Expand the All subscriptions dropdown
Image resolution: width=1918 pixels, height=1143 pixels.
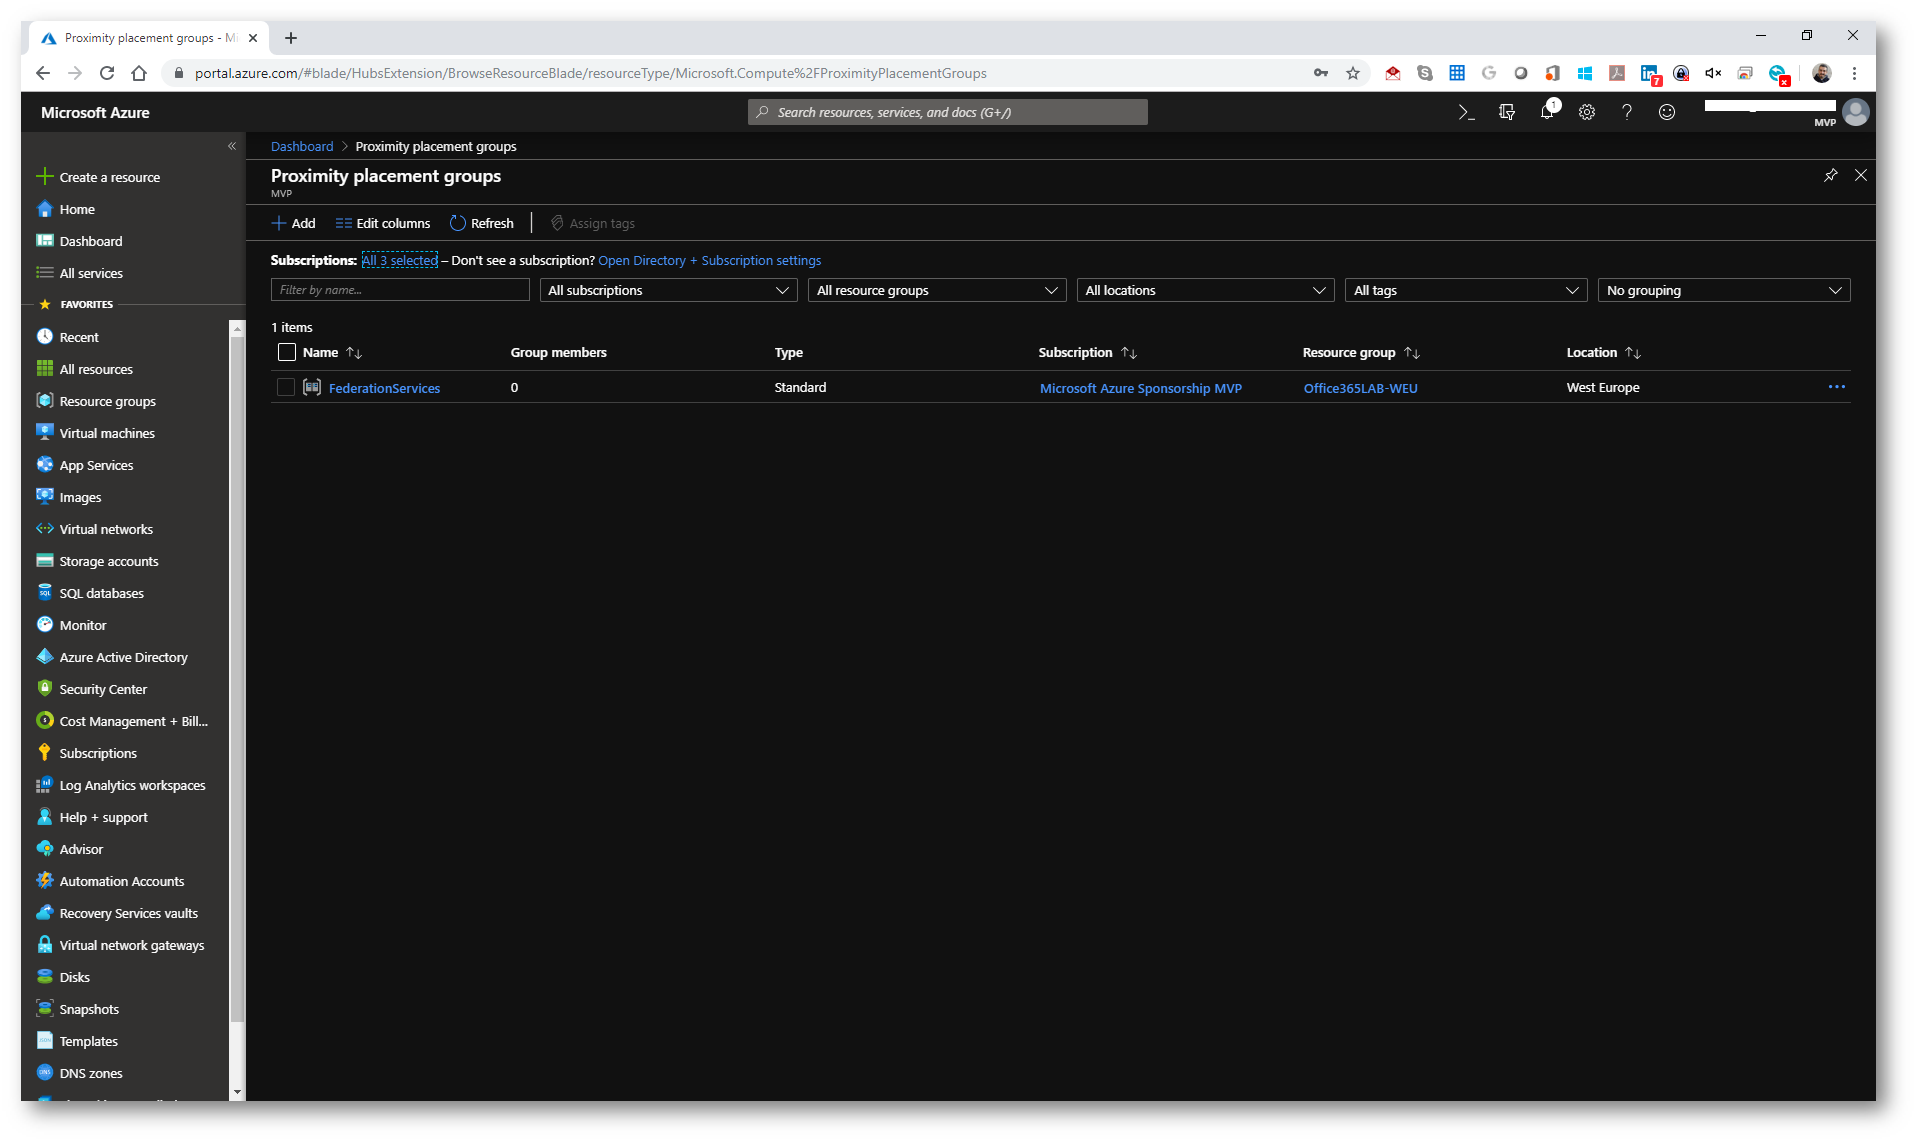pyautogui.click(x=668, y=290)
